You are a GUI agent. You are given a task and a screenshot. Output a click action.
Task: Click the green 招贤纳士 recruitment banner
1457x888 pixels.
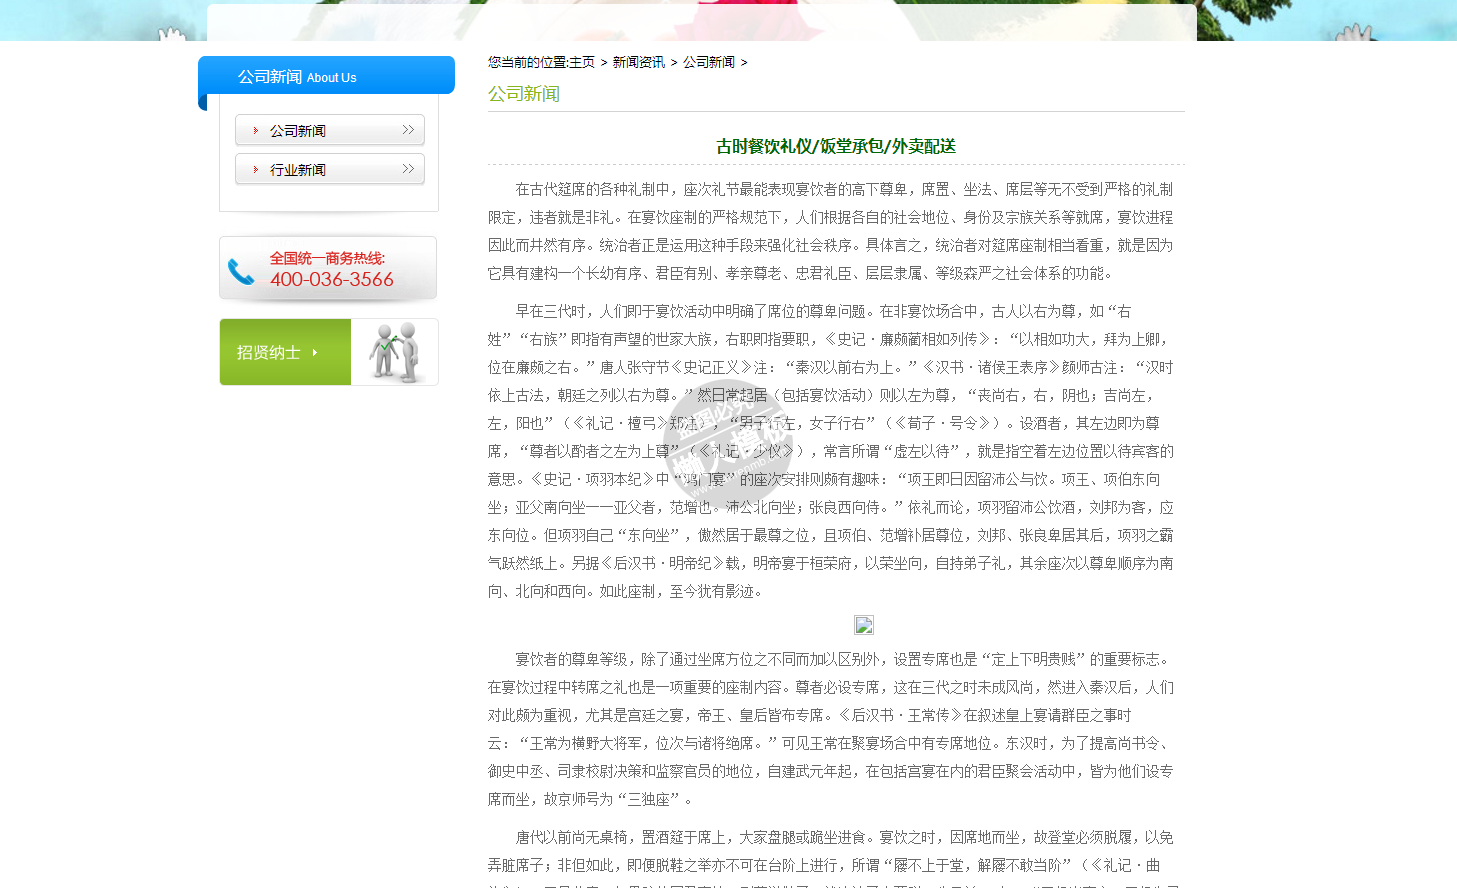tap(285, 352)
